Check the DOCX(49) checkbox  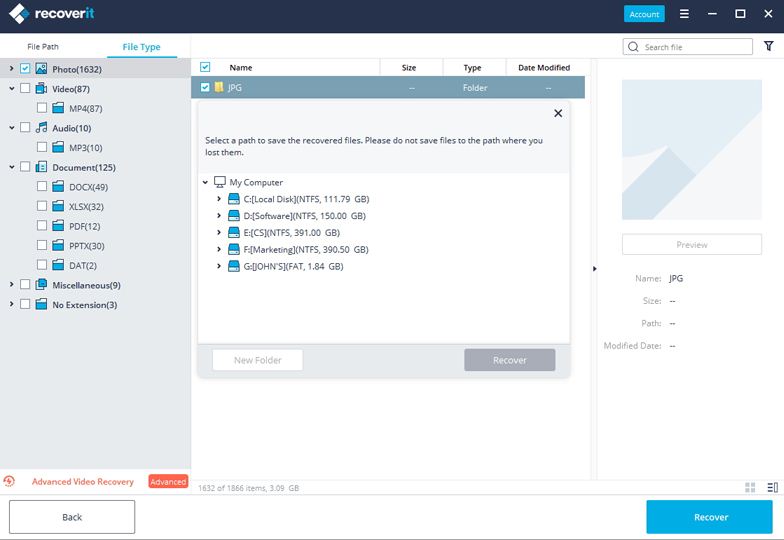42,186
